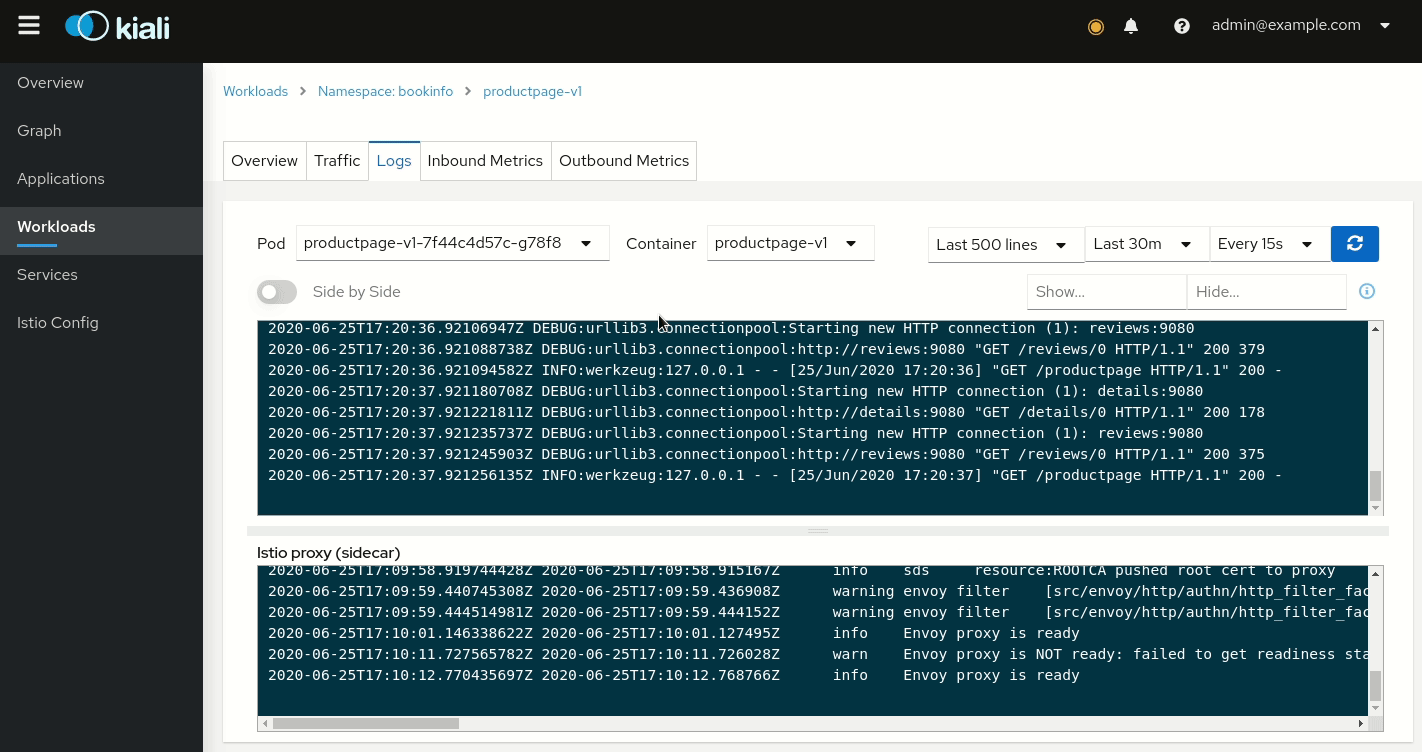The height and width of the screenshot is (752, 1422).
Task: Click the blue refresh logs button
Action: pyautogui.click(x=1355, y=244)
